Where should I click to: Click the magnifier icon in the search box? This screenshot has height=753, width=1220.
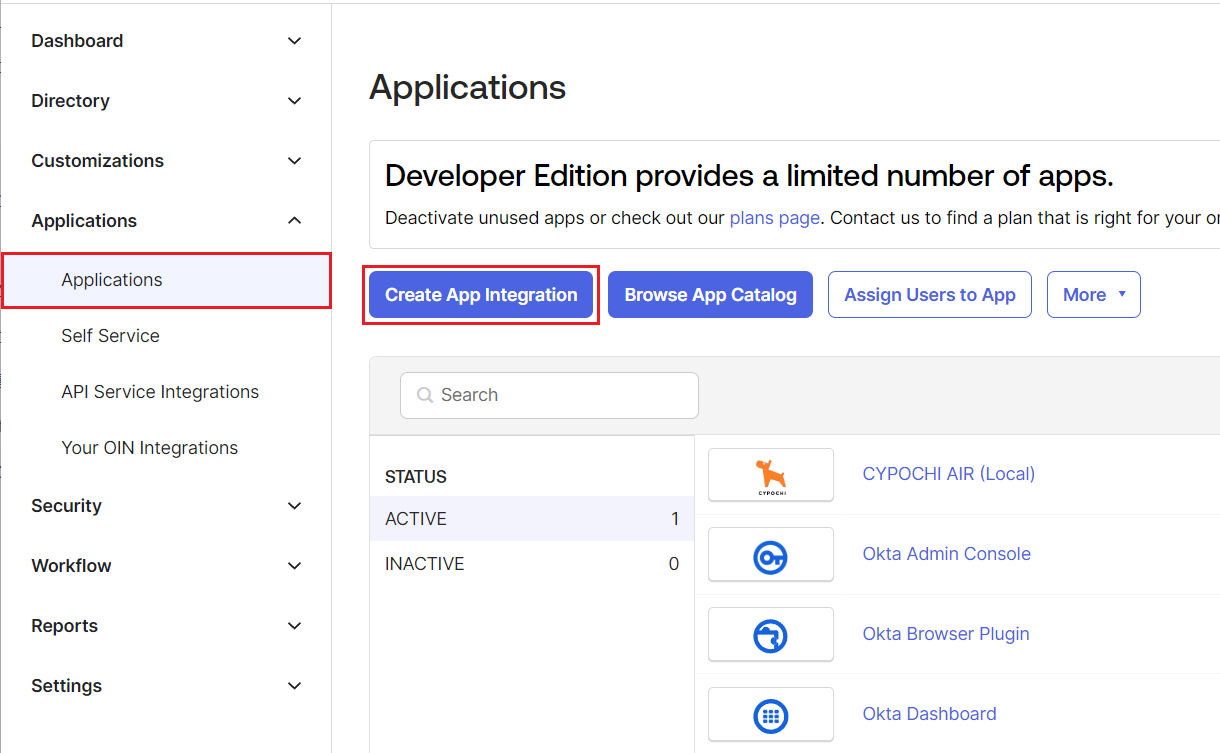tap(425, 395)
